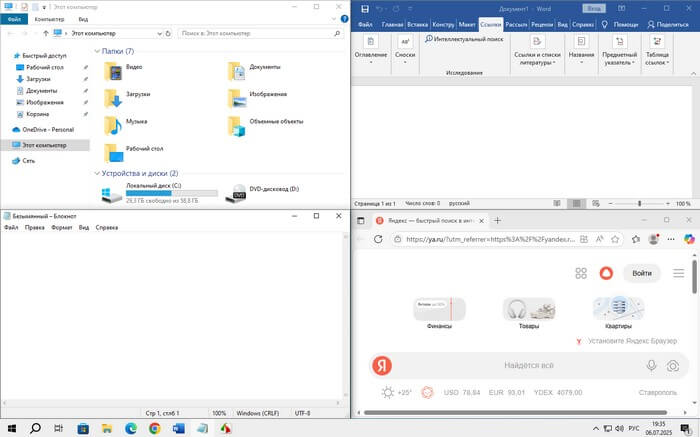
Task: Click the Войти button on Yandex
Action: click(642, 273)
